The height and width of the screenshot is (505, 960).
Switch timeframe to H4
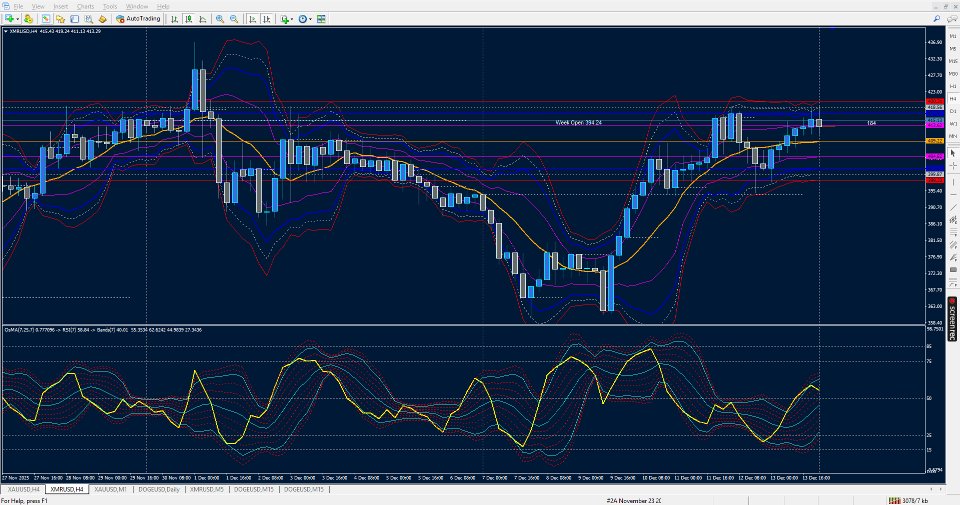(953, 99)
